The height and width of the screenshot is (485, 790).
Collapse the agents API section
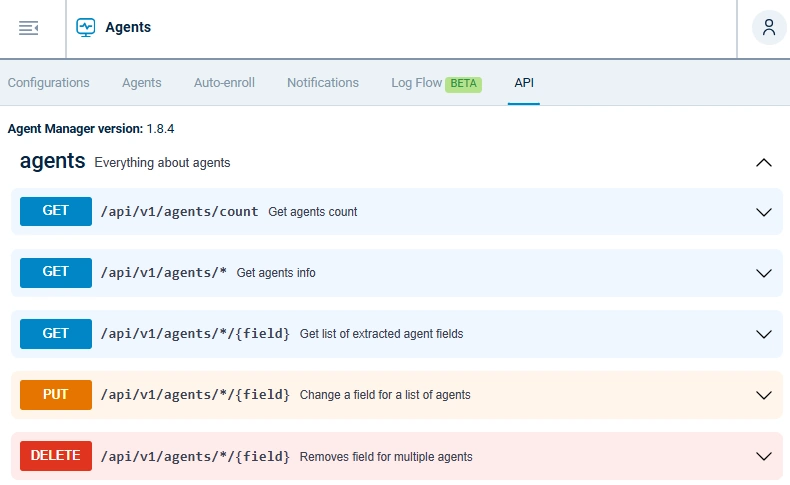click(764, 162)
